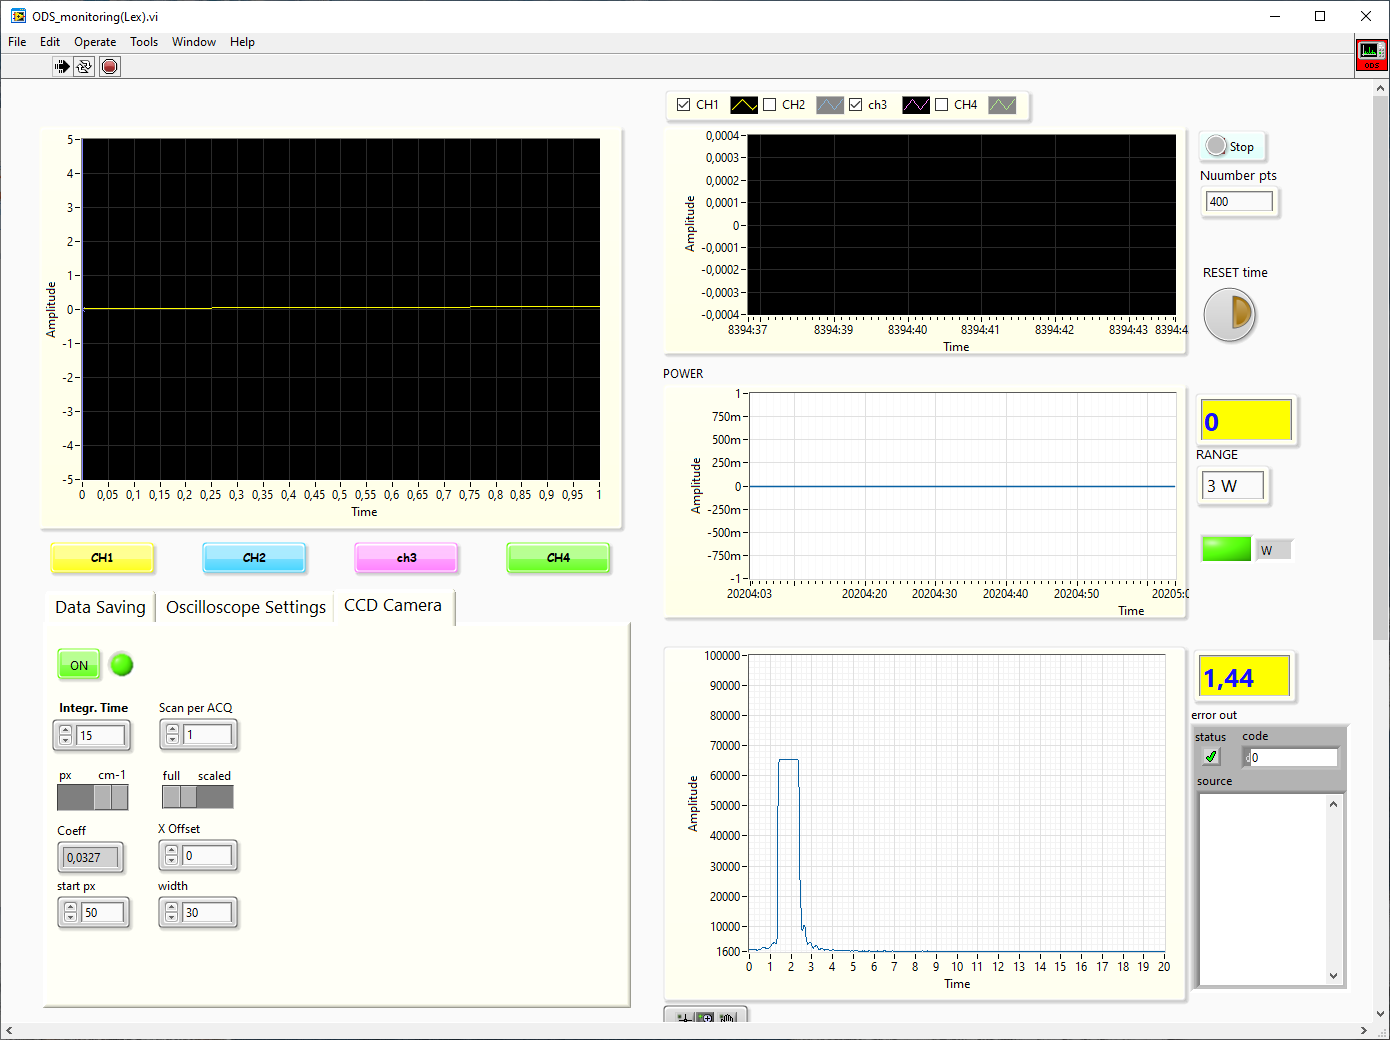Viewport: 1390px width, 1040px height.
Task: Click the RESET time knob
Action: [1229, 315]
